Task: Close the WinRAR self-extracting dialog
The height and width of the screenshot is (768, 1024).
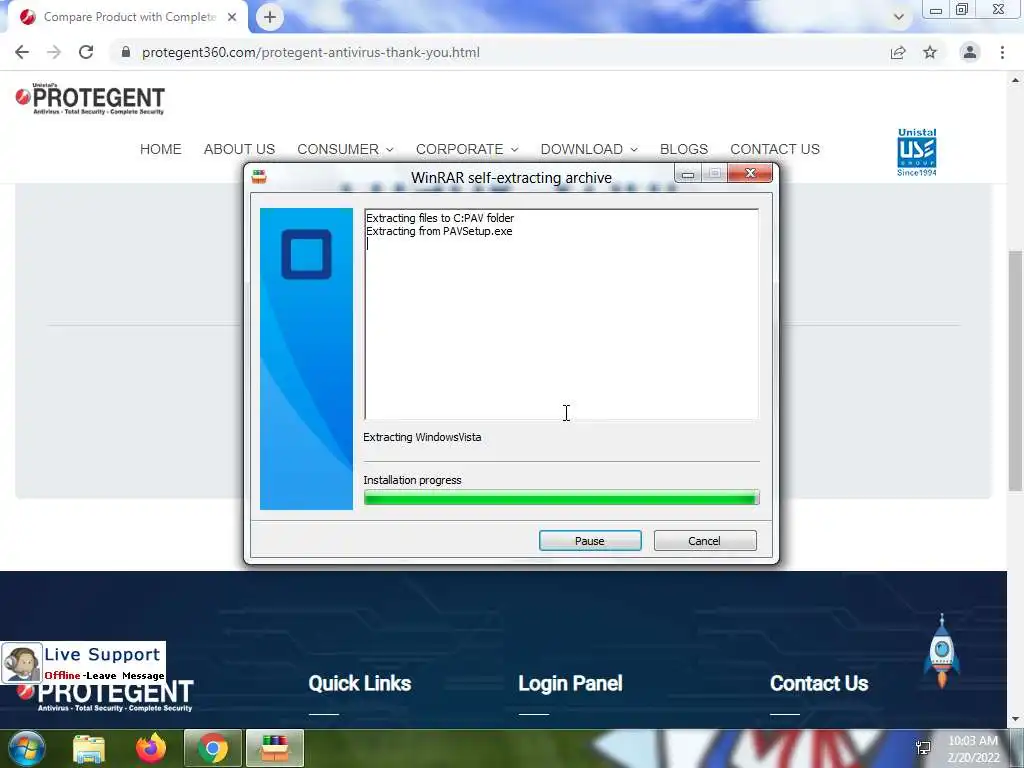Action: pyautogui.click(x=750, y=173)
